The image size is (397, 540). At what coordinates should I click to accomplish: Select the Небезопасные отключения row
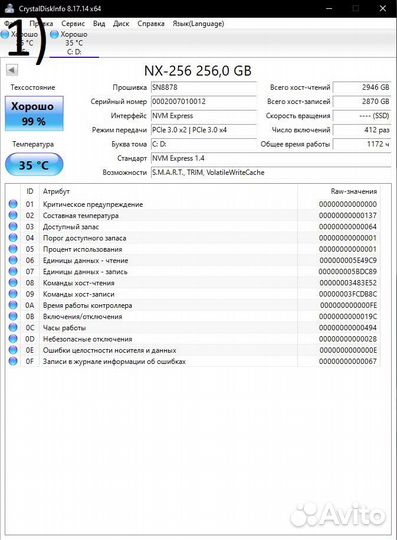[193, 339]
